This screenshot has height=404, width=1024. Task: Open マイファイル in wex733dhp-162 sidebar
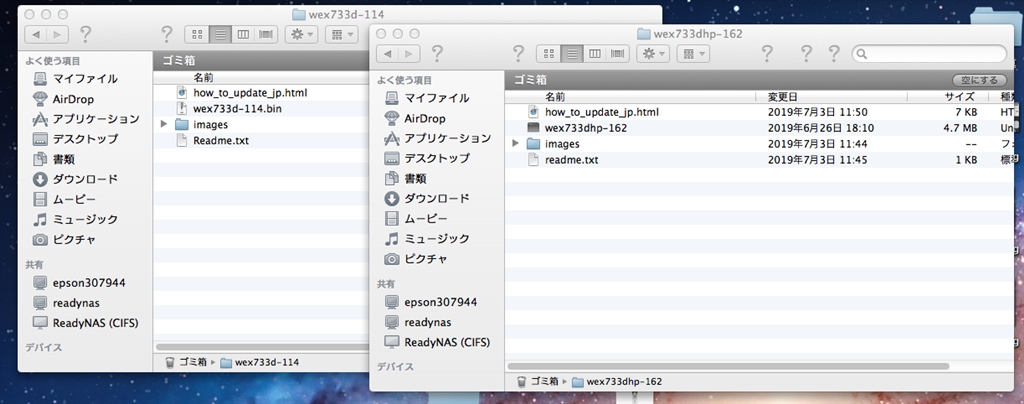[437, 98]
